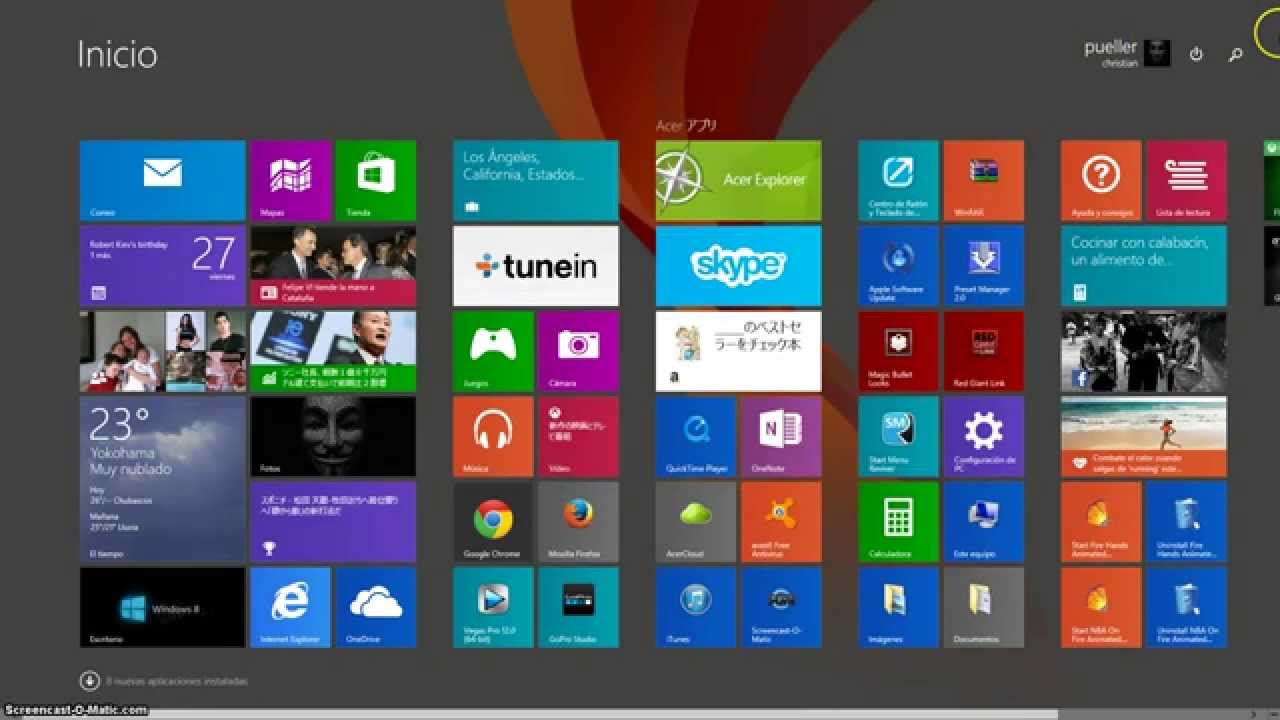This screenshot has height=720, width=1280.
Task: Open Preset Manager 2.0 tile
Action: (x=984, y=266)
